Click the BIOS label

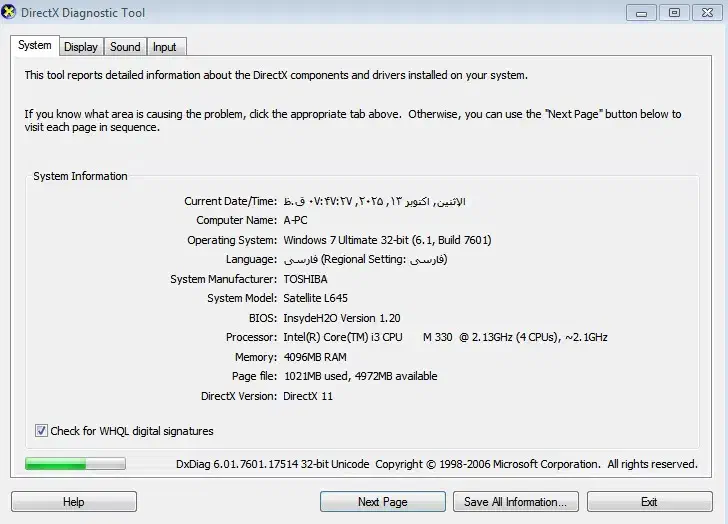(x=263, y=318)
